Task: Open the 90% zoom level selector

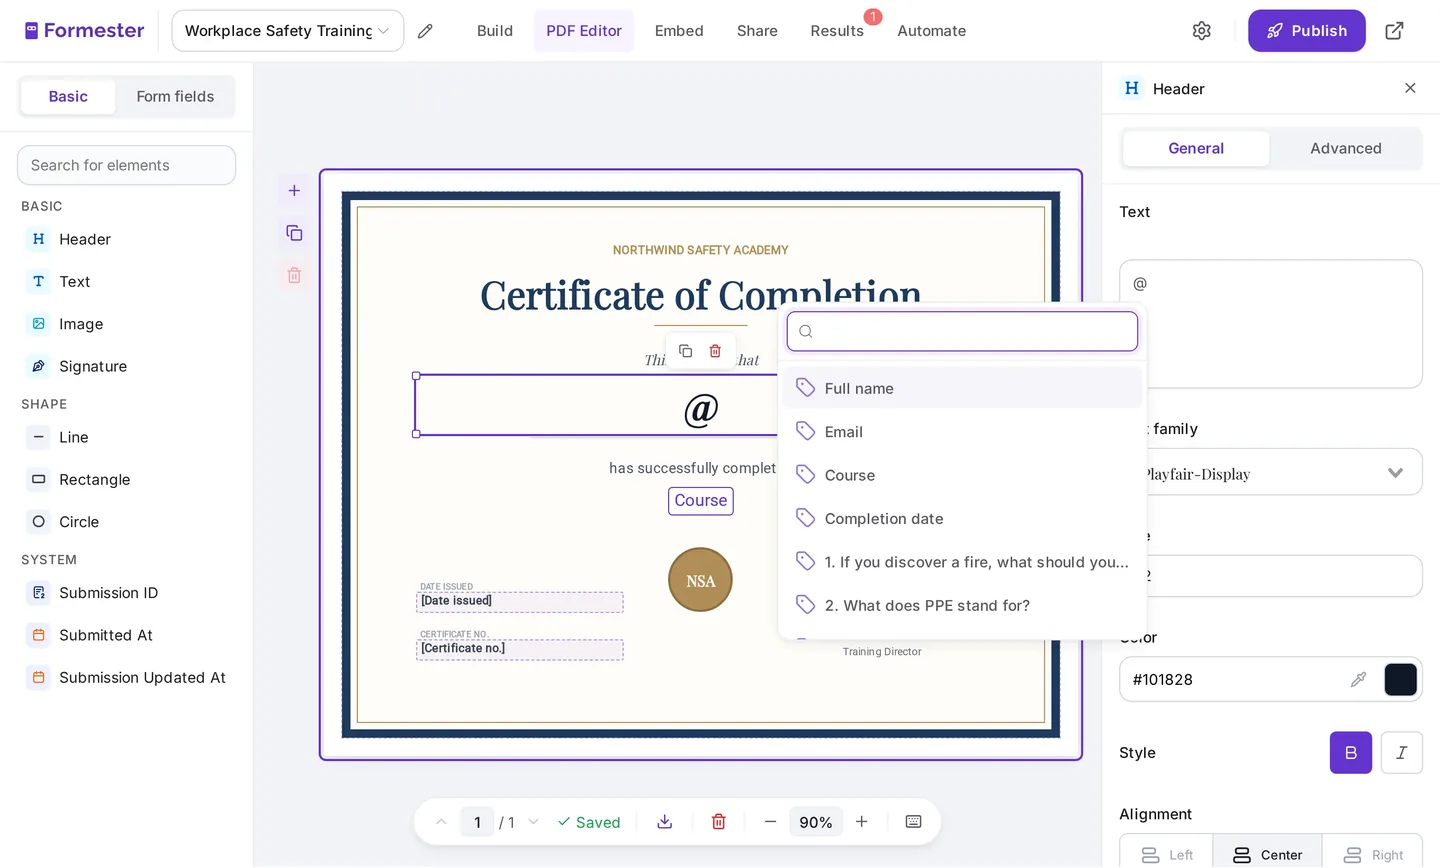Action: pos(816,822)
